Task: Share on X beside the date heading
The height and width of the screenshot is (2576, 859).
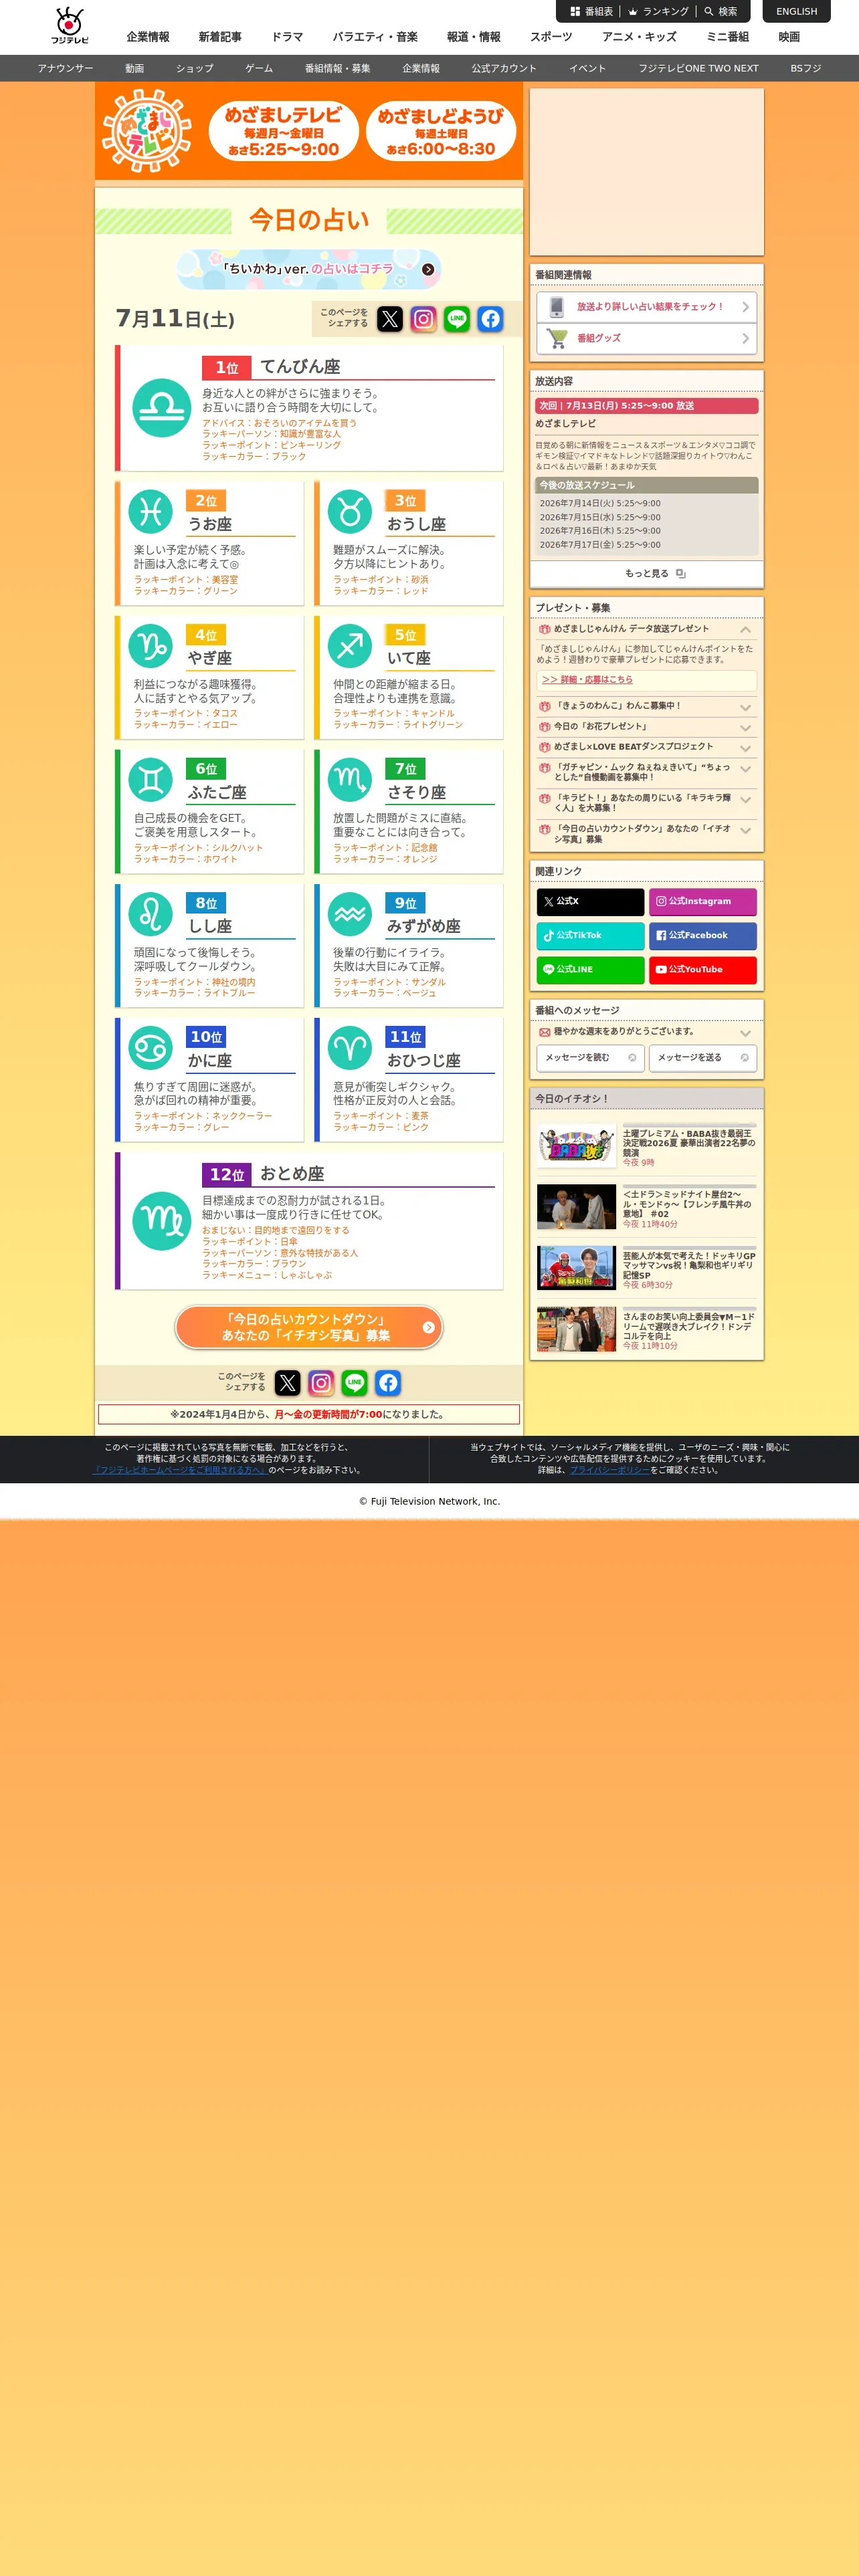Action: click(390, 319)
